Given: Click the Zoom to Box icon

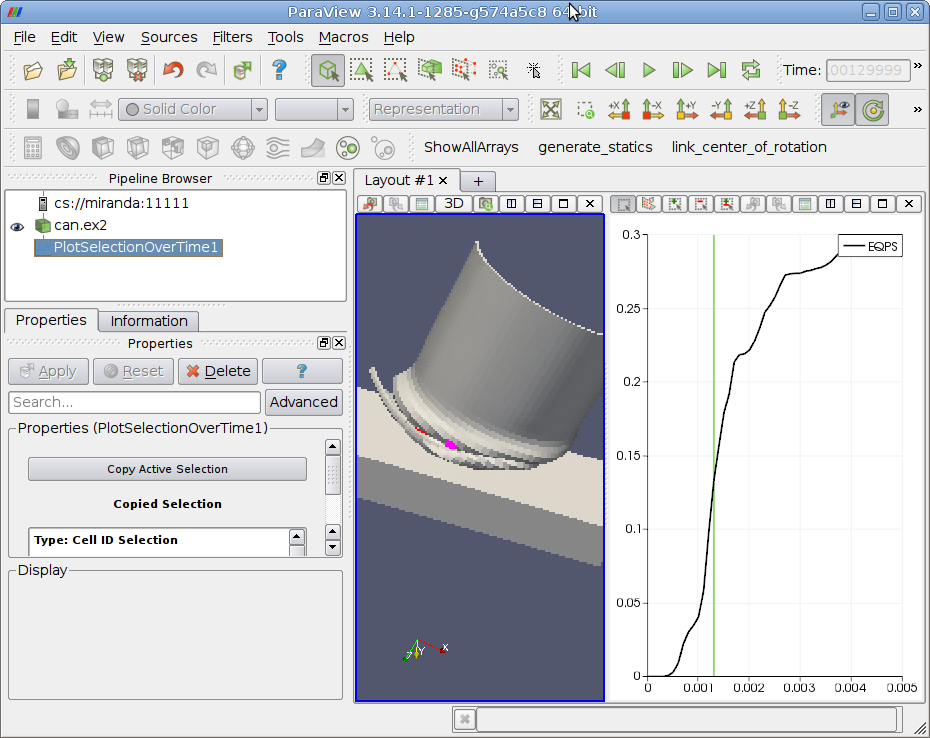Looking at the screenshot, I should pos(585,109).
